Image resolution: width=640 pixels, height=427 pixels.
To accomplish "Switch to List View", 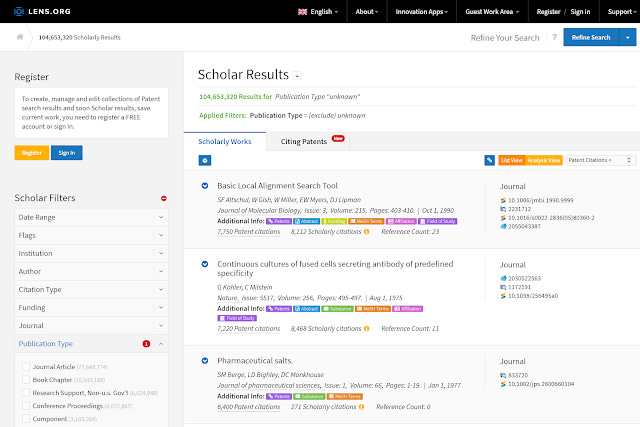I will click(511, 160).
